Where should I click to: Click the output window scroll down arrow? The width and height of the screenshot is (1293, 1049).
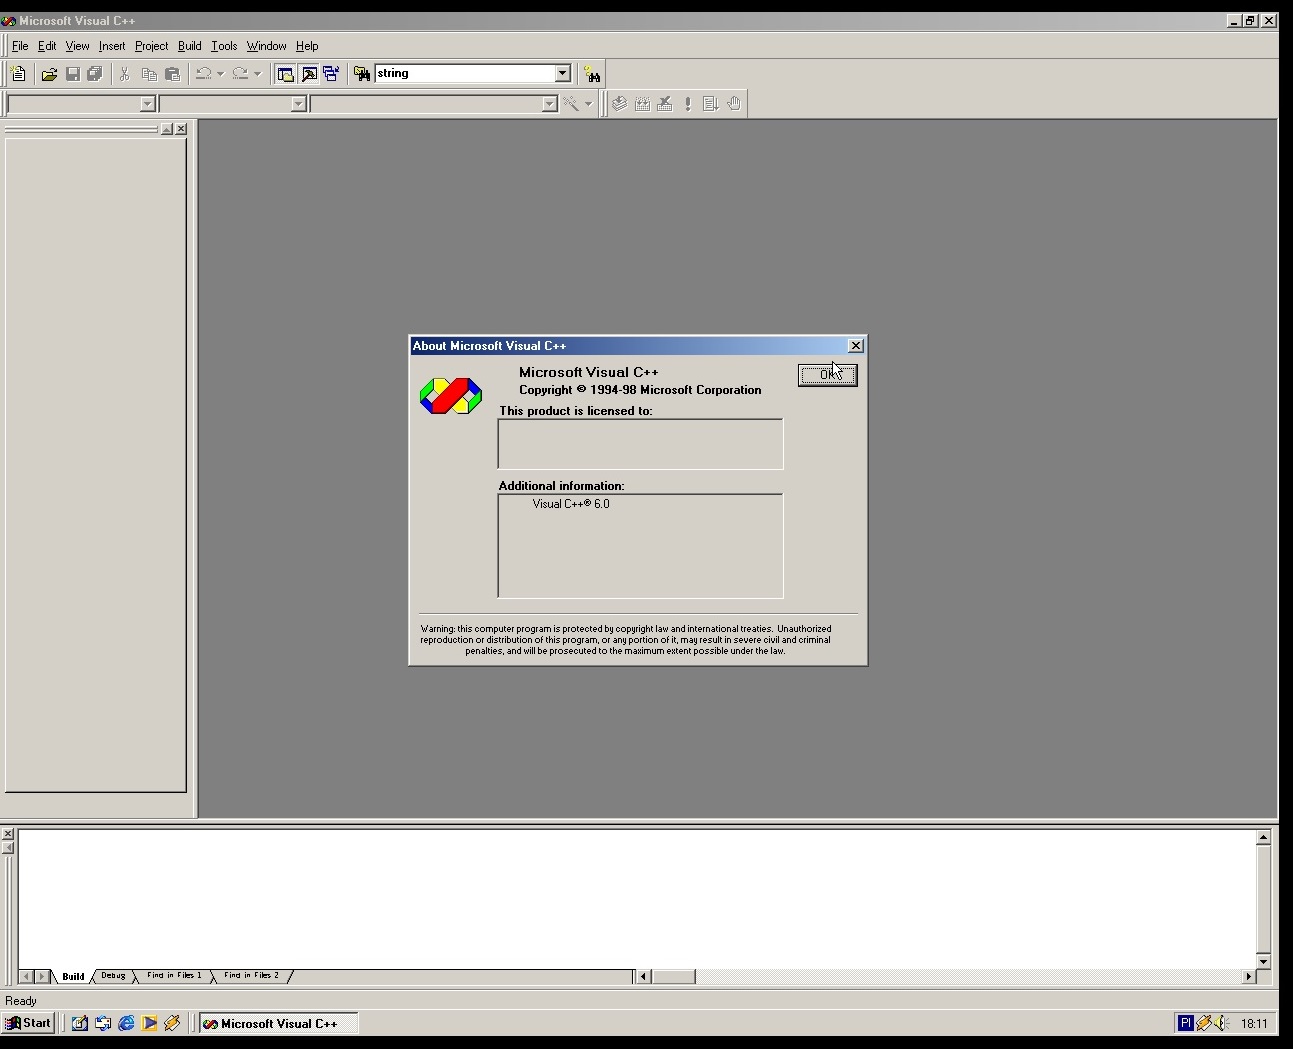(1263, 961)
